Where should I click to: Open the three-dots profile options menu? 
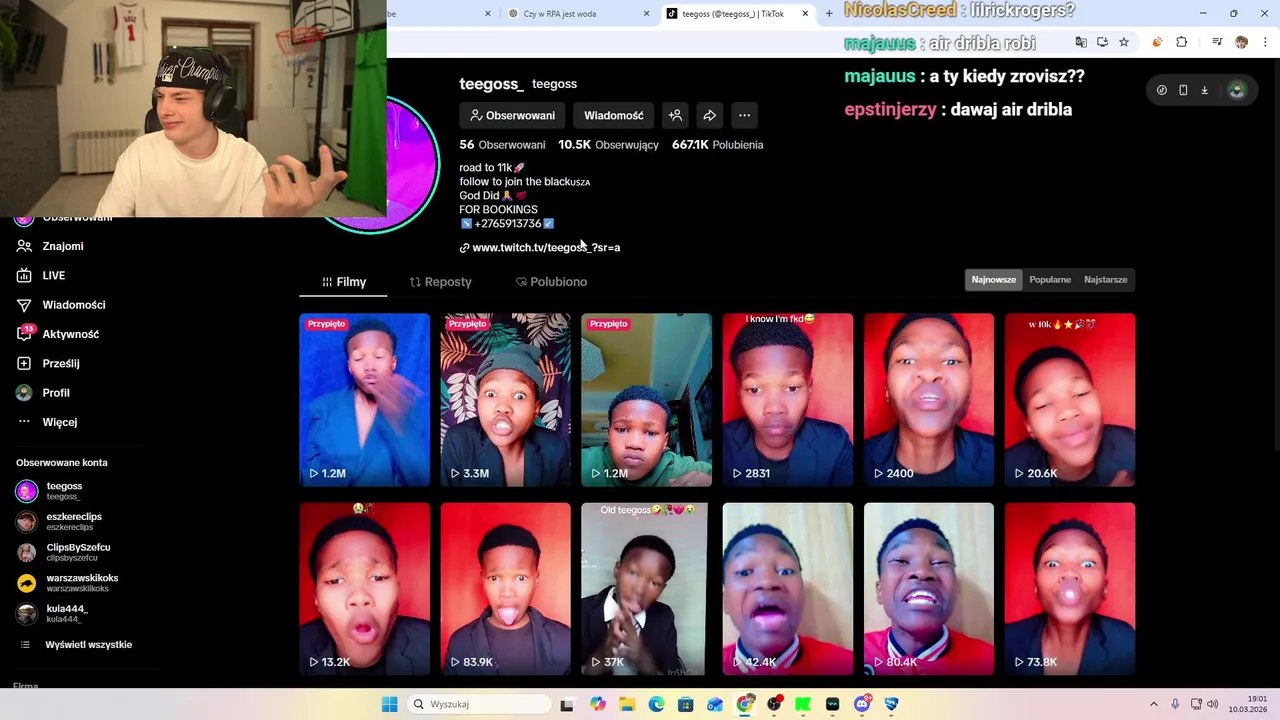744,115
